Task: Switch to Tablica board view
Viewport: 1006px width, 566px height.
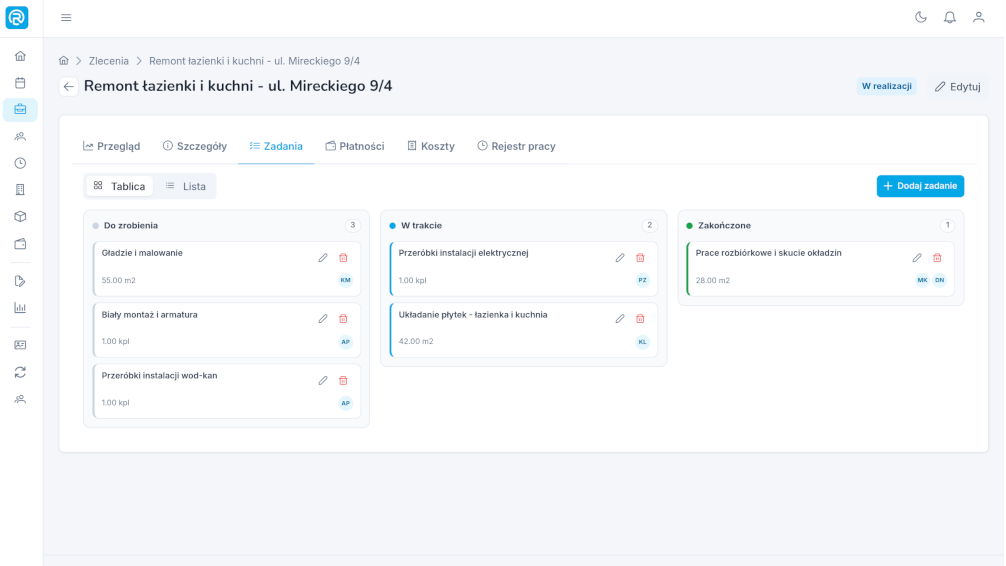Action: coord(119,186)
